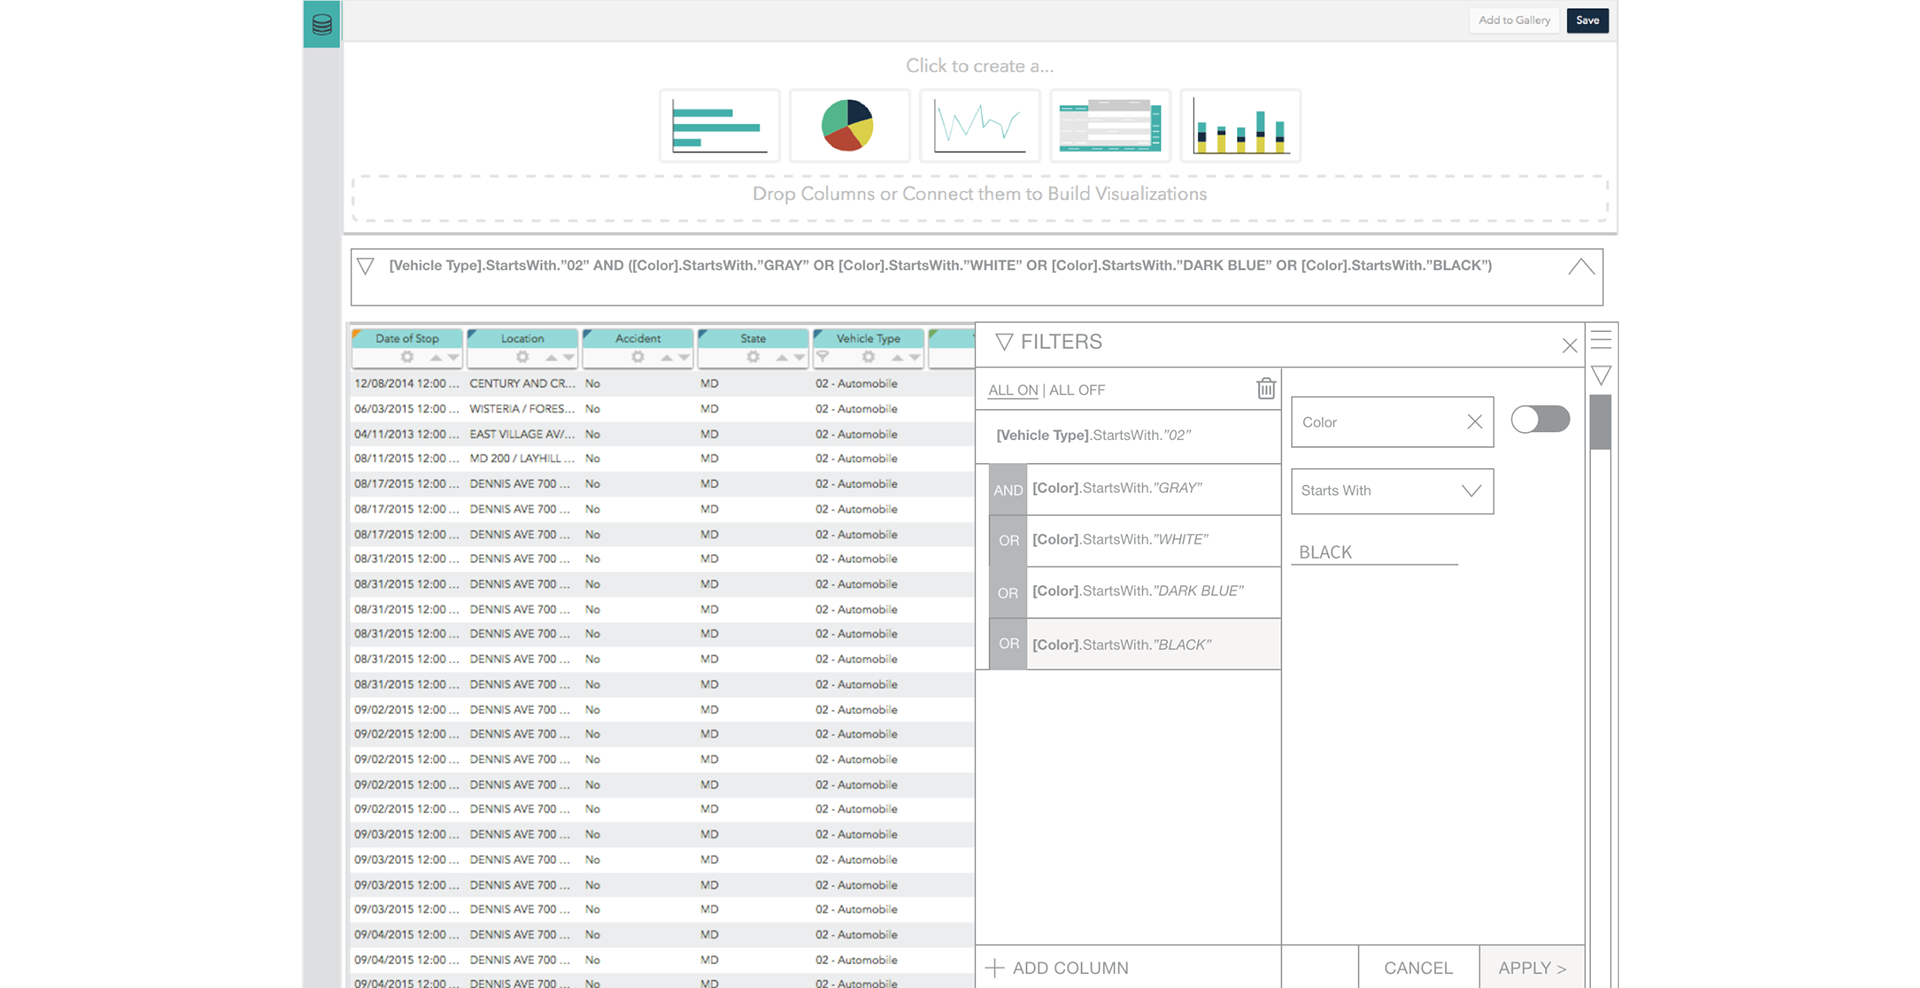Select the Accident column header
Screen dimensions: 1920x988
637,338
